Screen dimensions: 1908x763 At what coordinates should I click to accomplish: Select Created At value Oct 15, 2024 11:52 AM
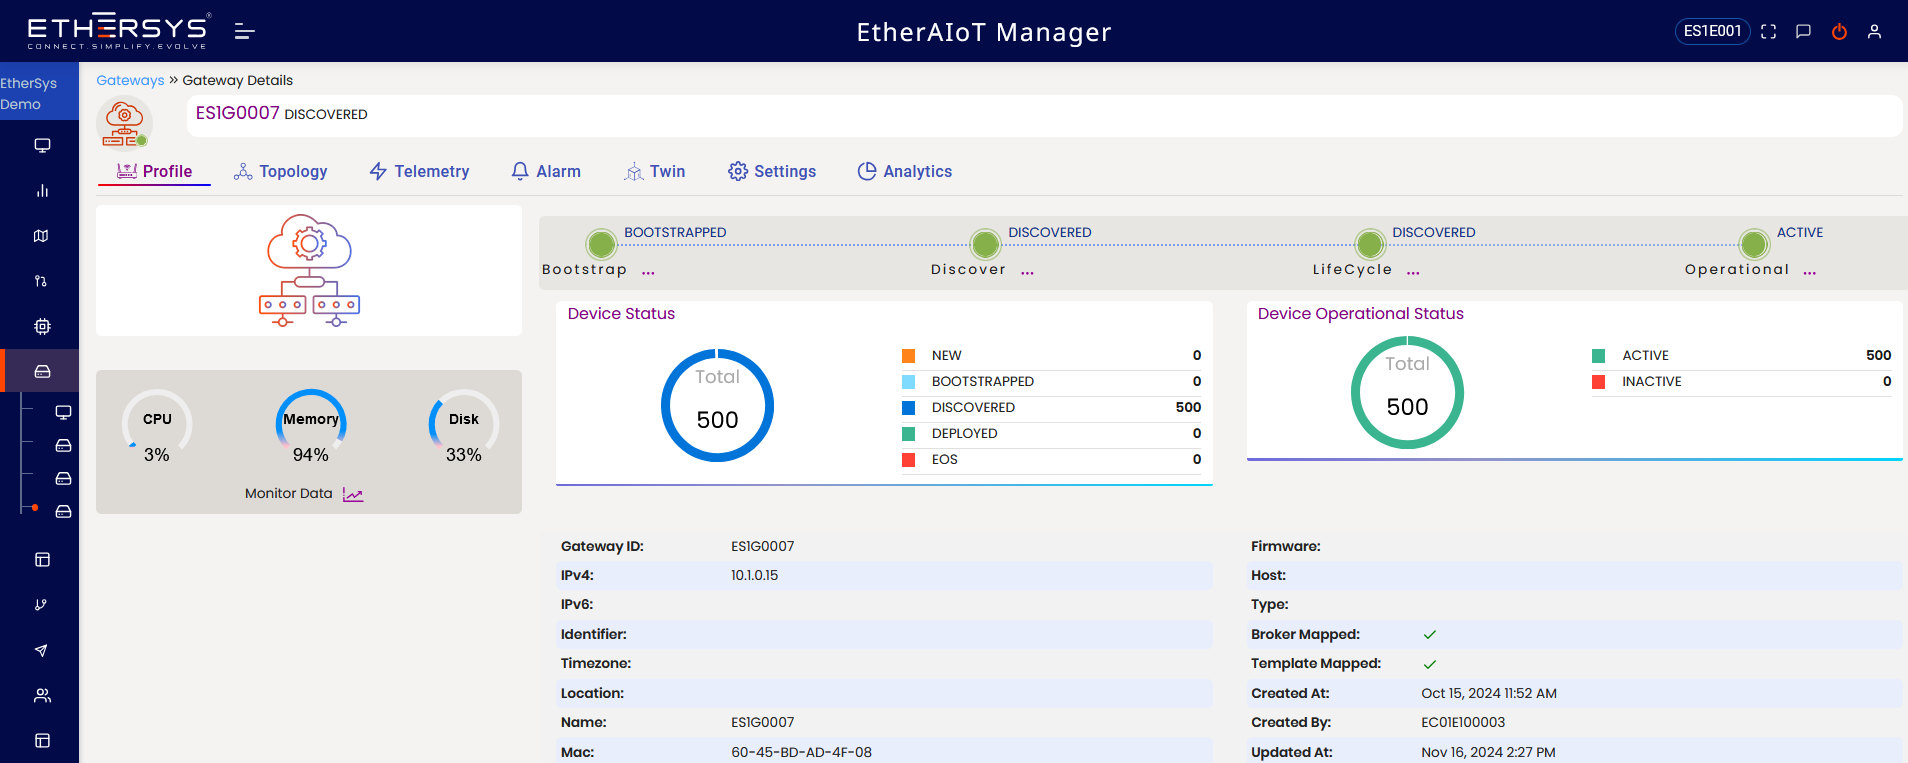pos(1489,693)
